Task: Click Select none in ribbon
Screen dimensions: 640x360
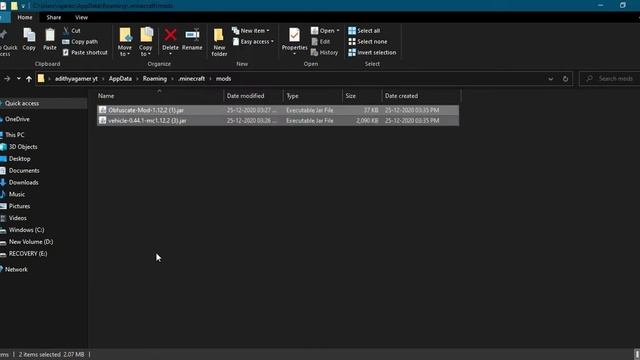Action: 368,42
